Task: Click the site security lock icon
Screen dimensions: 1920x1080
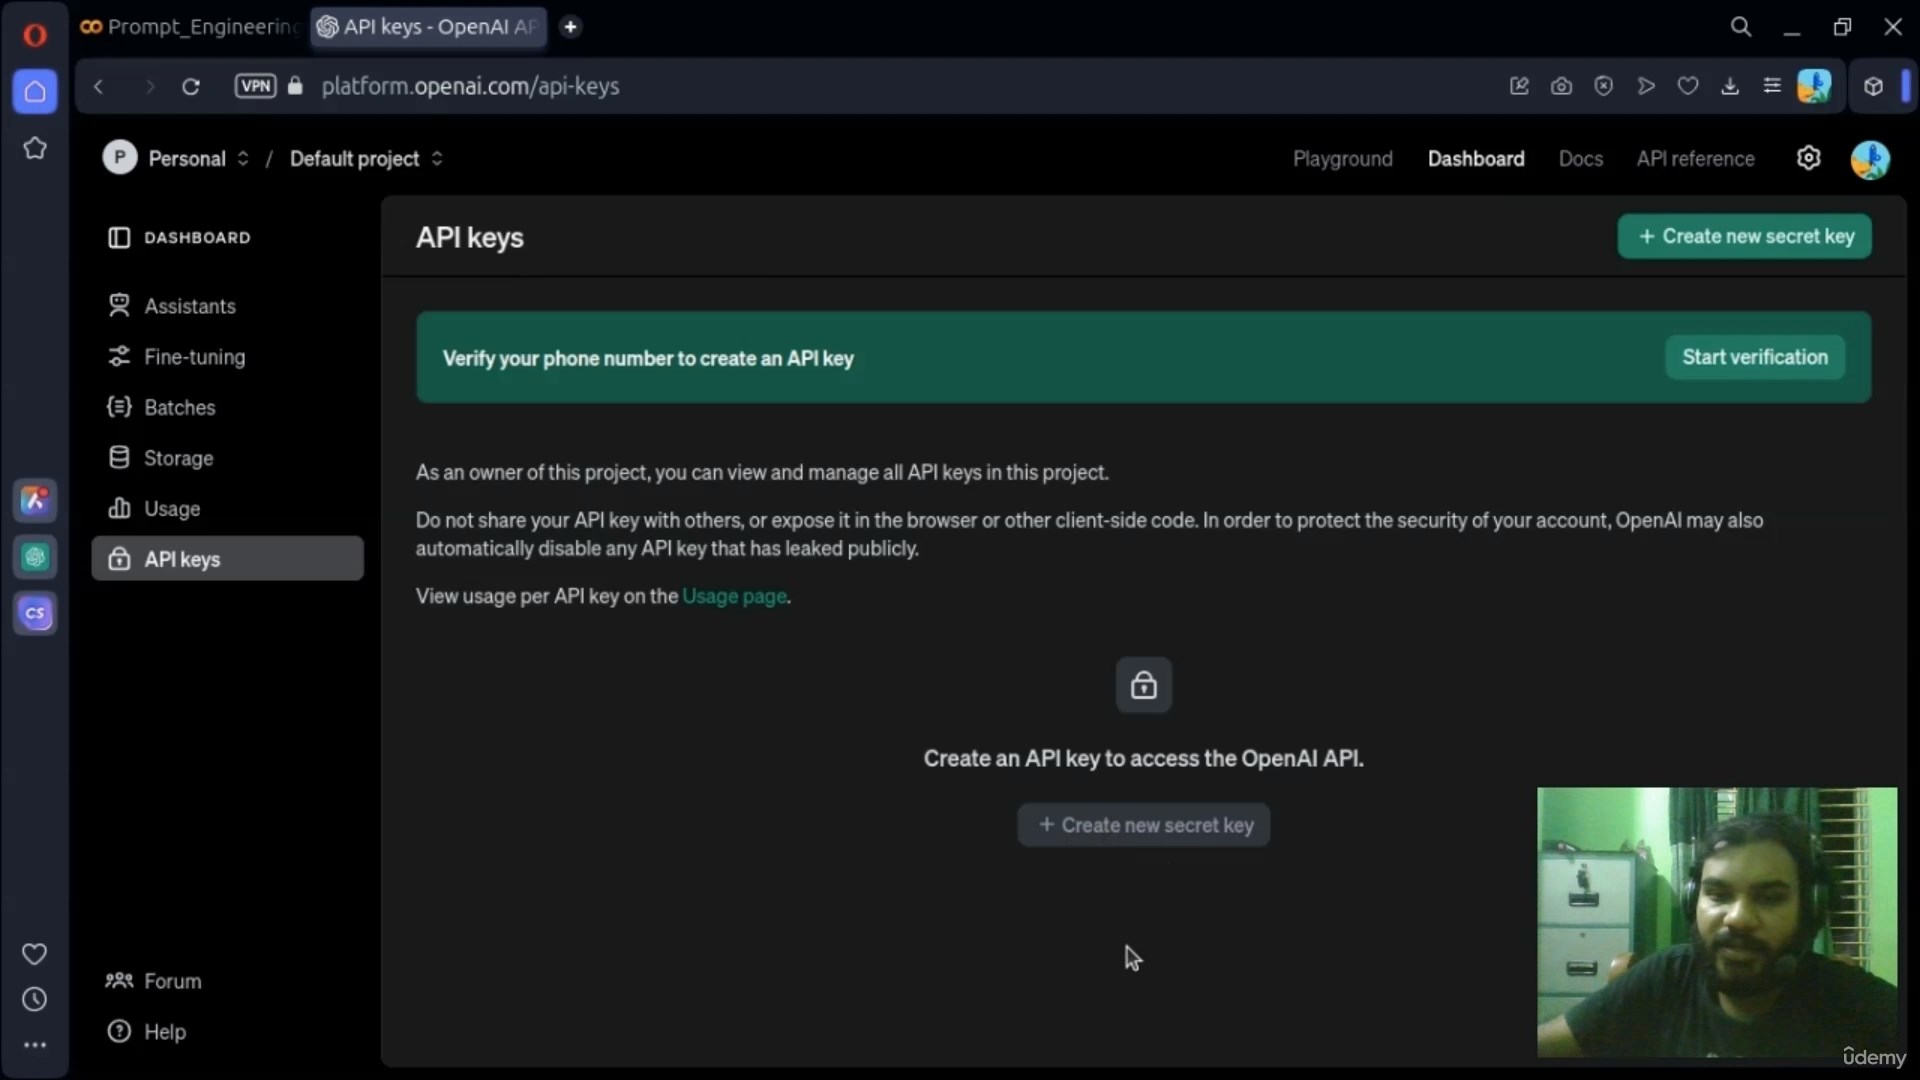Action: pyautogui.click(x=295, y=86)
